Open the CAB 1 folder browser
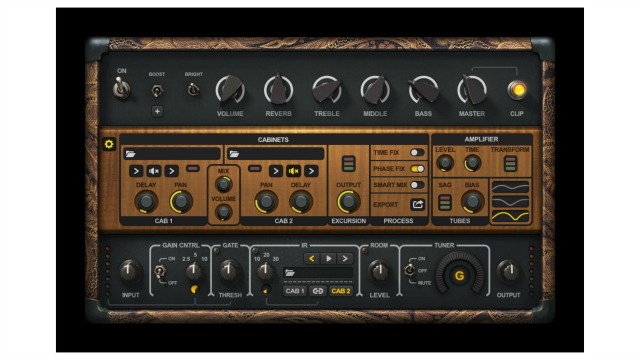 coord(131,154)
